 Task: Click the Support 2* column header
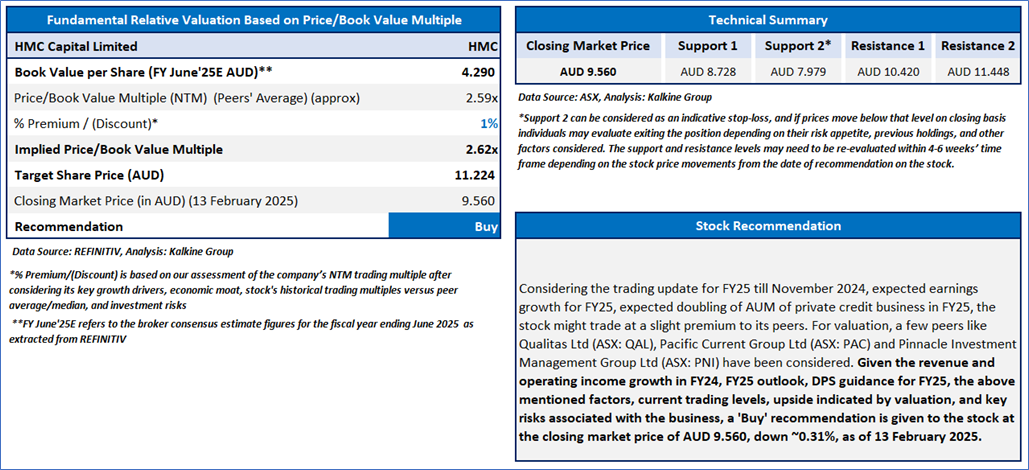tap(797, 46)
